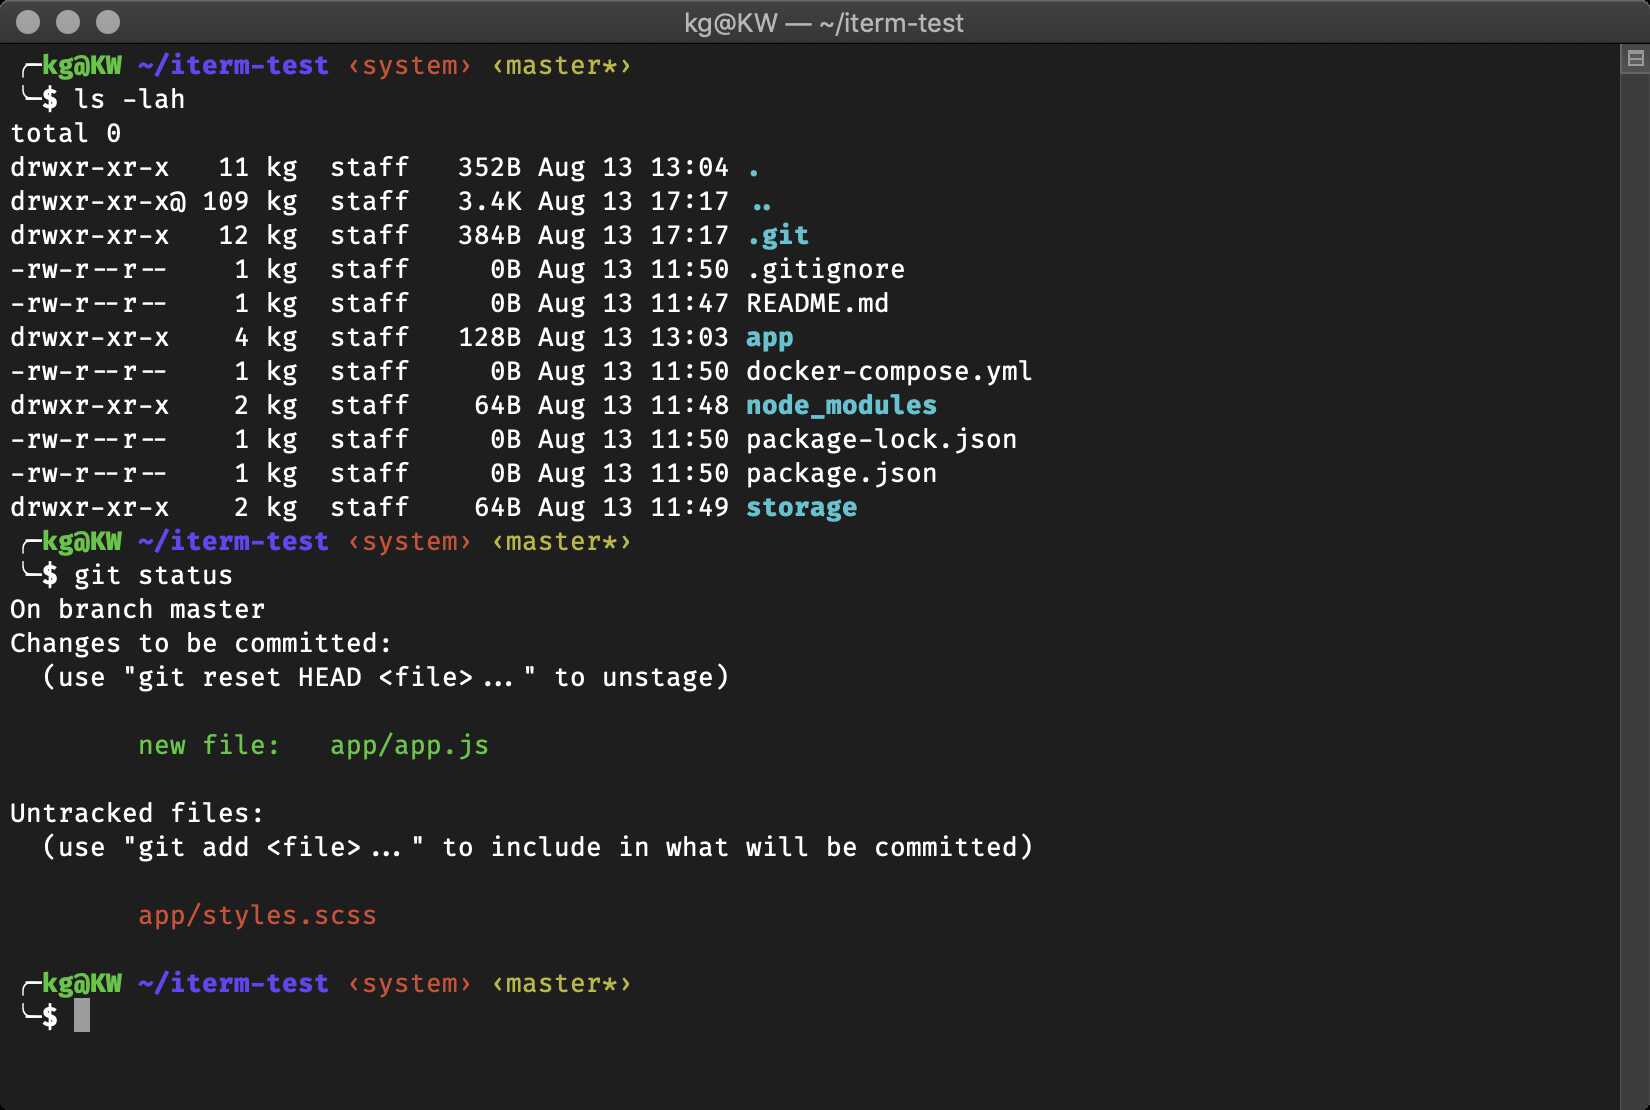This screenshot has width=1650, height=1110.
Task: Click the green zoom window button
Action: click(x=108, y=22)
